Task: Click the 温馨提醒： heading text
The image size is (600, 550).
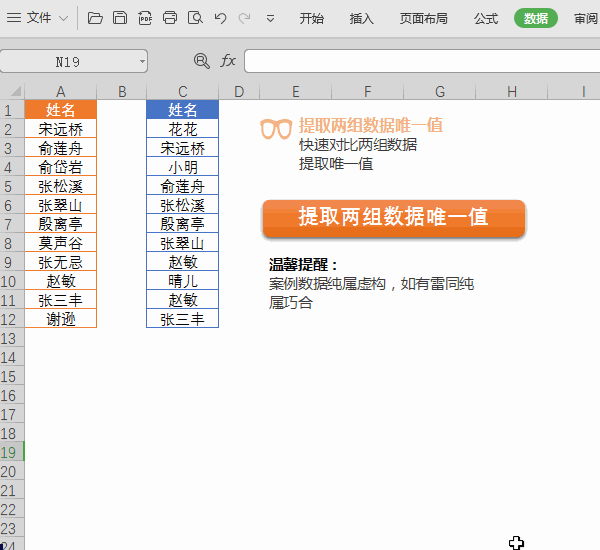Action: (303, 264)
